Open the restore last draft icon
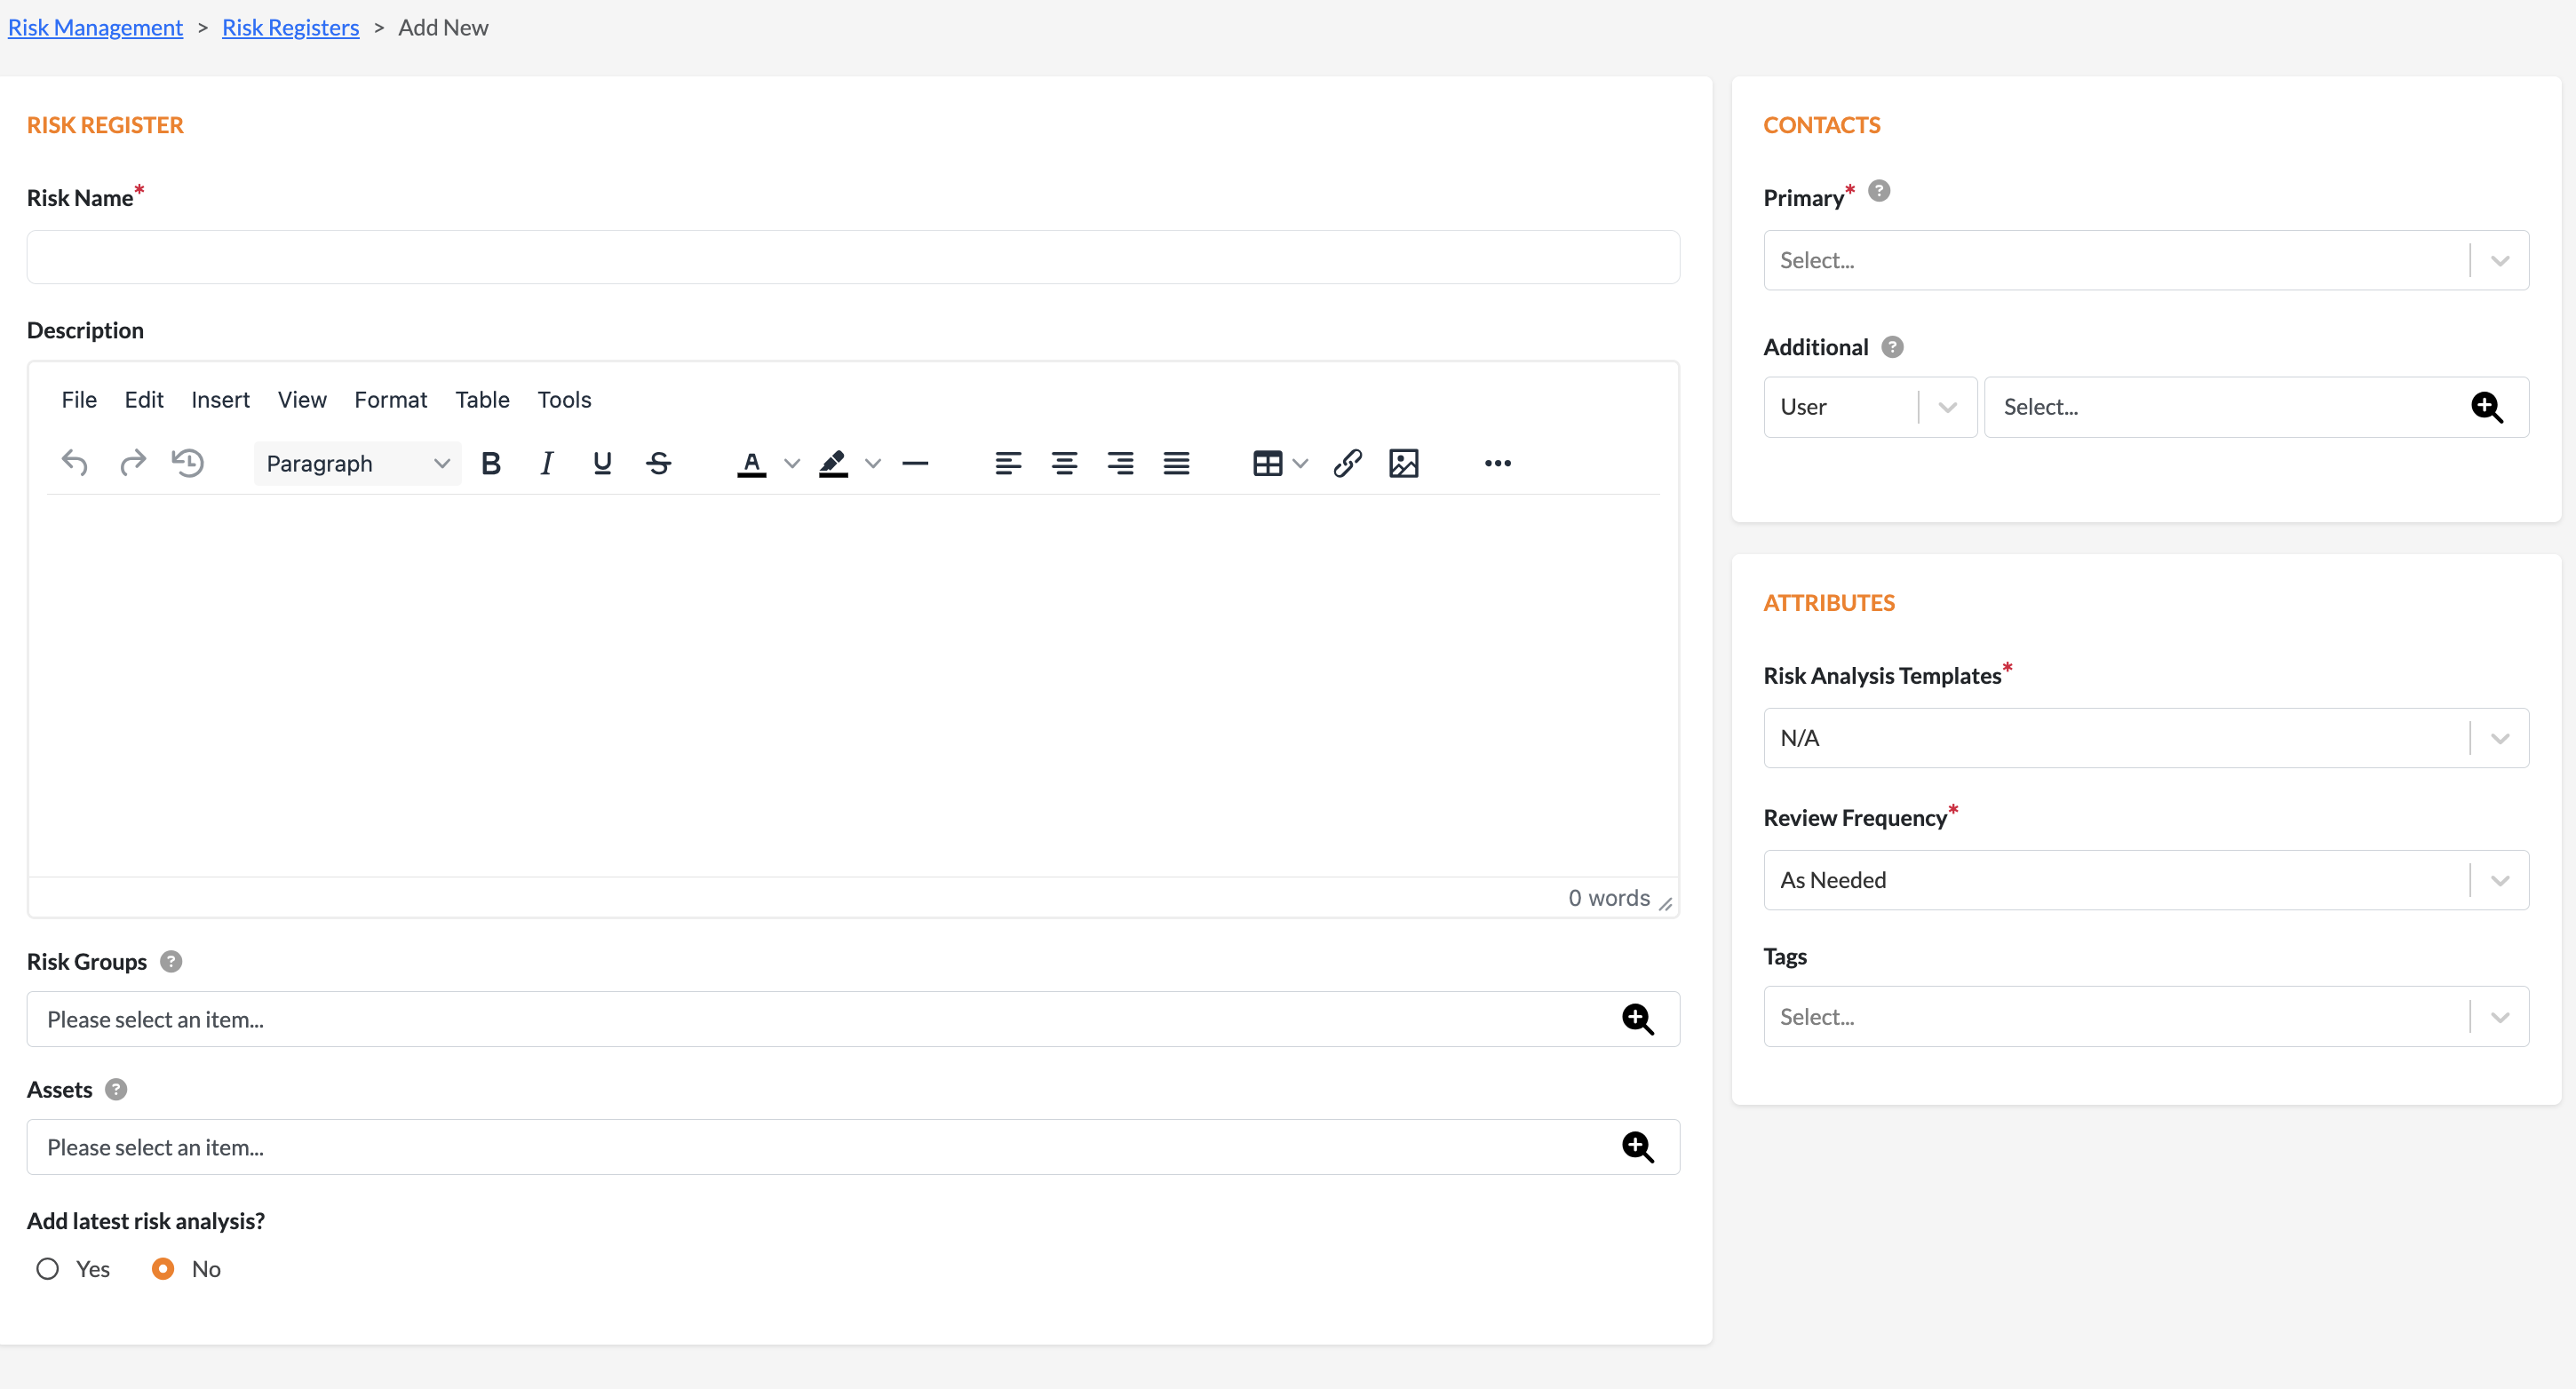This screenshot has height=1389, width=2576. [x=187, y=463]
